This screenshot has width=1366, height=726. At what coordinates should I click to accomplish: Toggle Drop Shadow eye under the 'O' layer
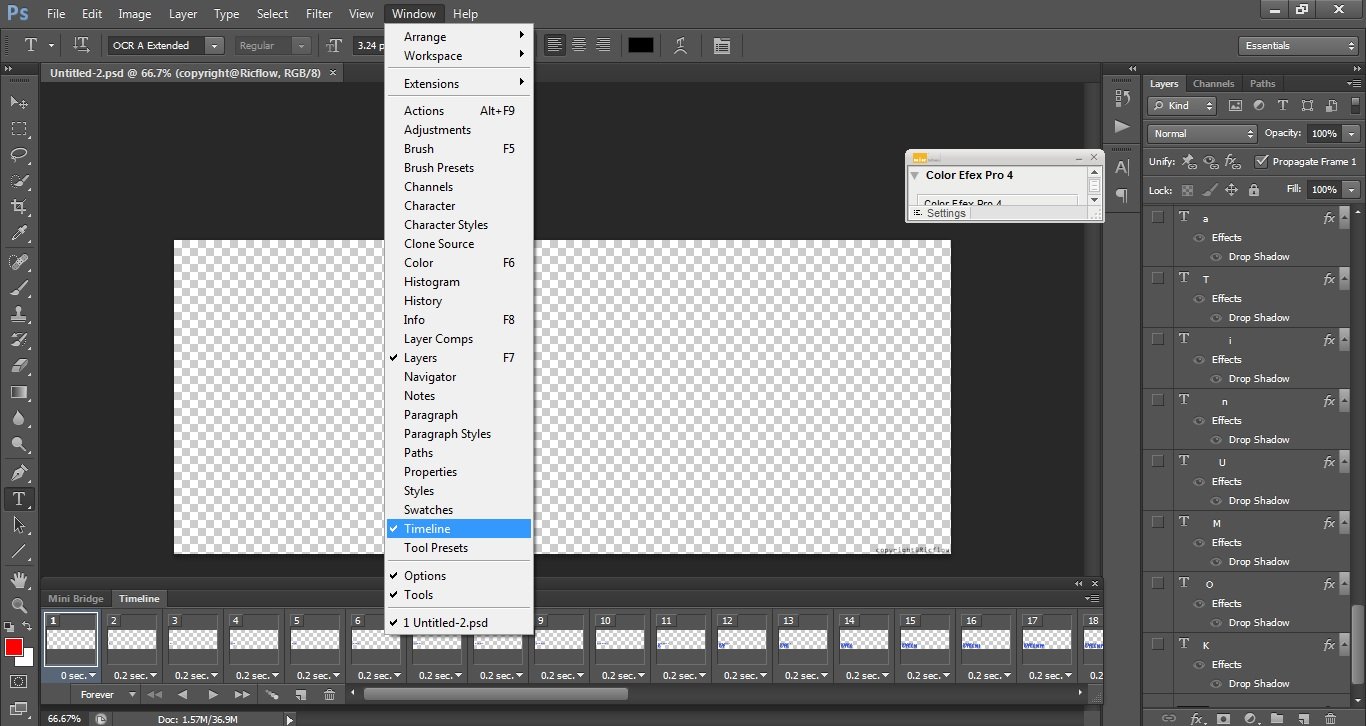(1217, 622)
